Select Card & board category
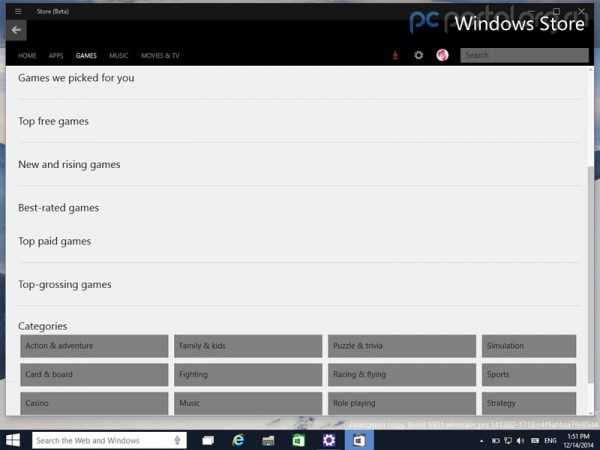Screen dimensions: 600x450 [x=94, y=375]
